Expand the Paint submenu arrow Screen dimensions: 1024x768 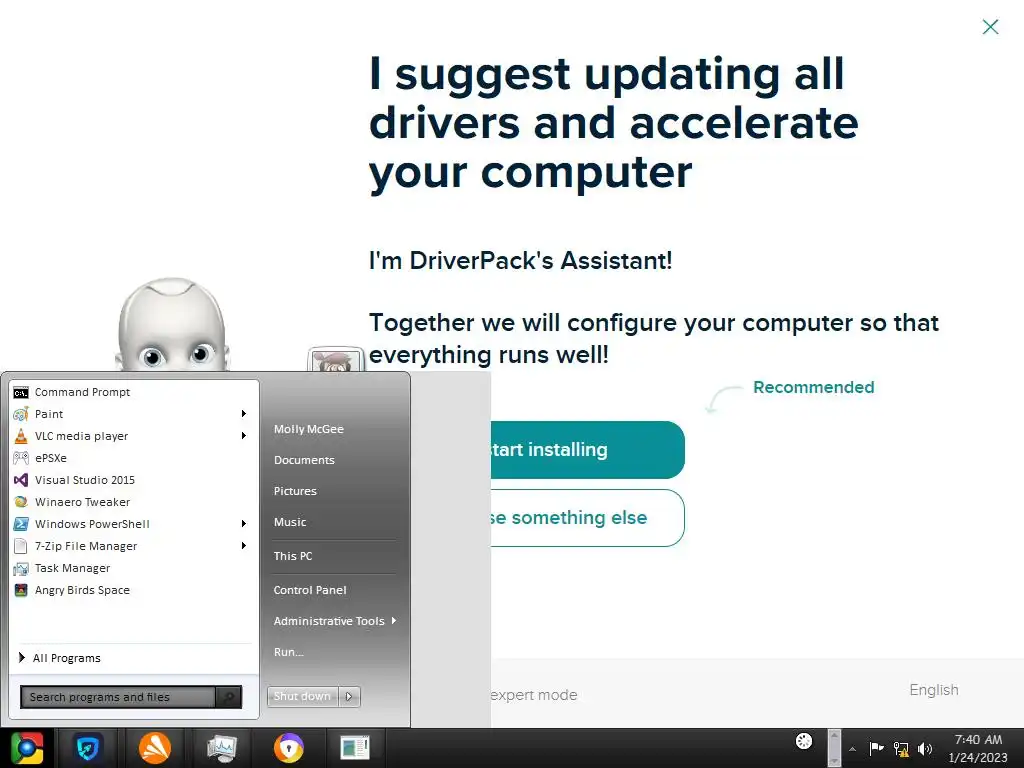coord(244,414)
